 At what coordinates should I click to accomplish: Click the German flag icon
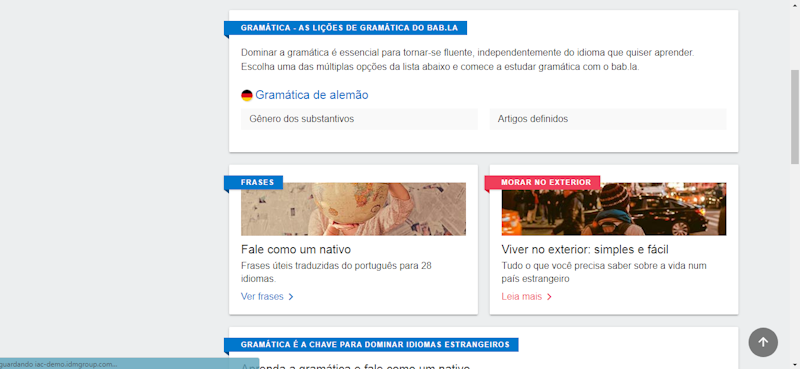click(247, 95)
